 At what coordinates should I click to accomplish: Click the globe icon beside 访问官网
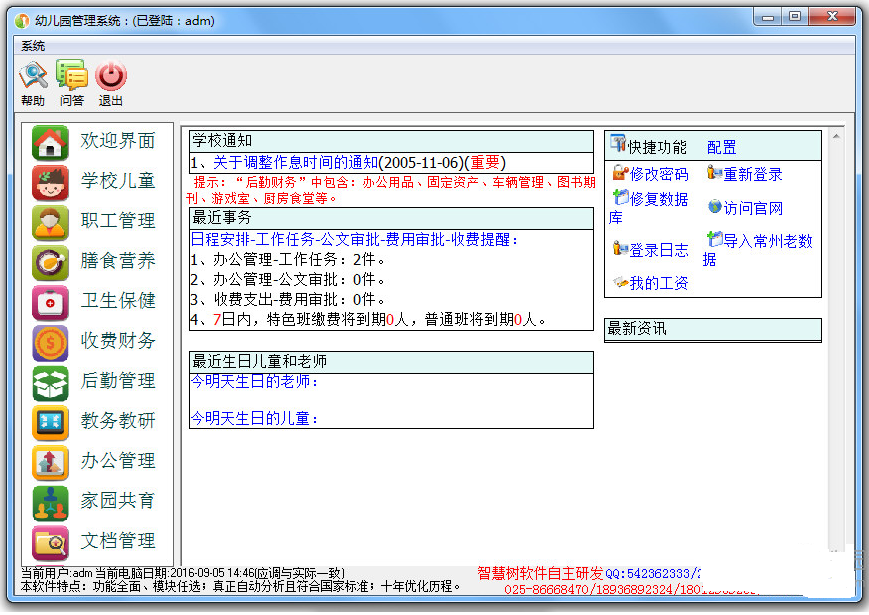[715, 207]
